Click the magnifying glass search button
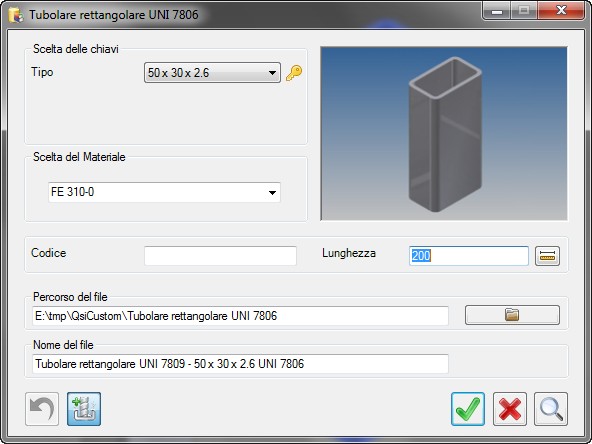Screen dimensions: 592x444 [551, 409]
